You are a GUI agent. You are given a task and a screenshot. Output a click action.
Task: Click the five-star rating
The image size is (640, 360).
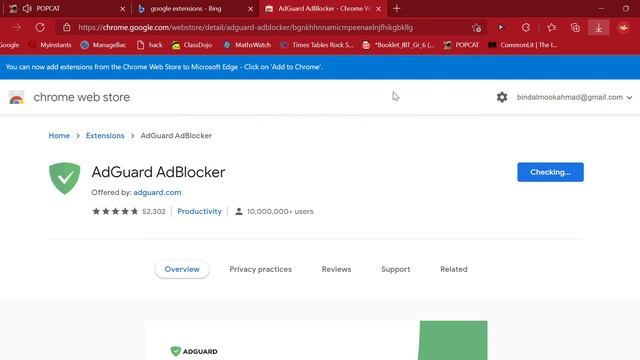(x=115, y=211)
